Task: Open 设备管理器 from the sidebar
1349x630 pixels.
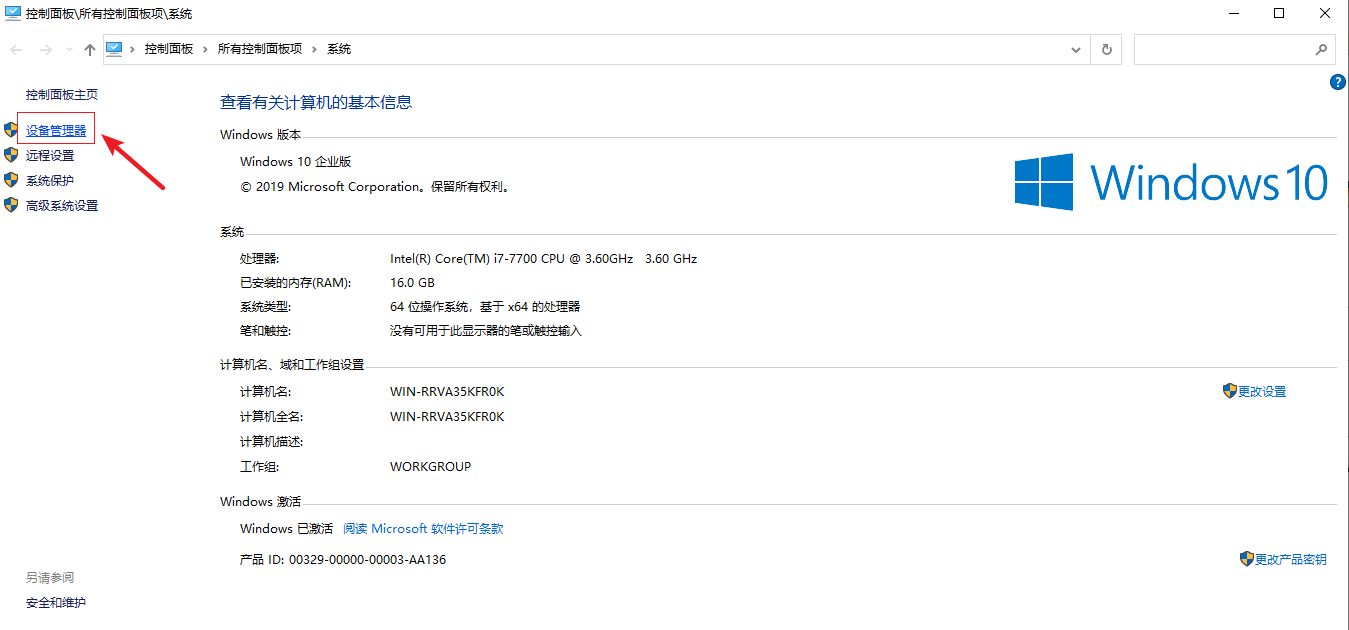Action: coord(56,129)
